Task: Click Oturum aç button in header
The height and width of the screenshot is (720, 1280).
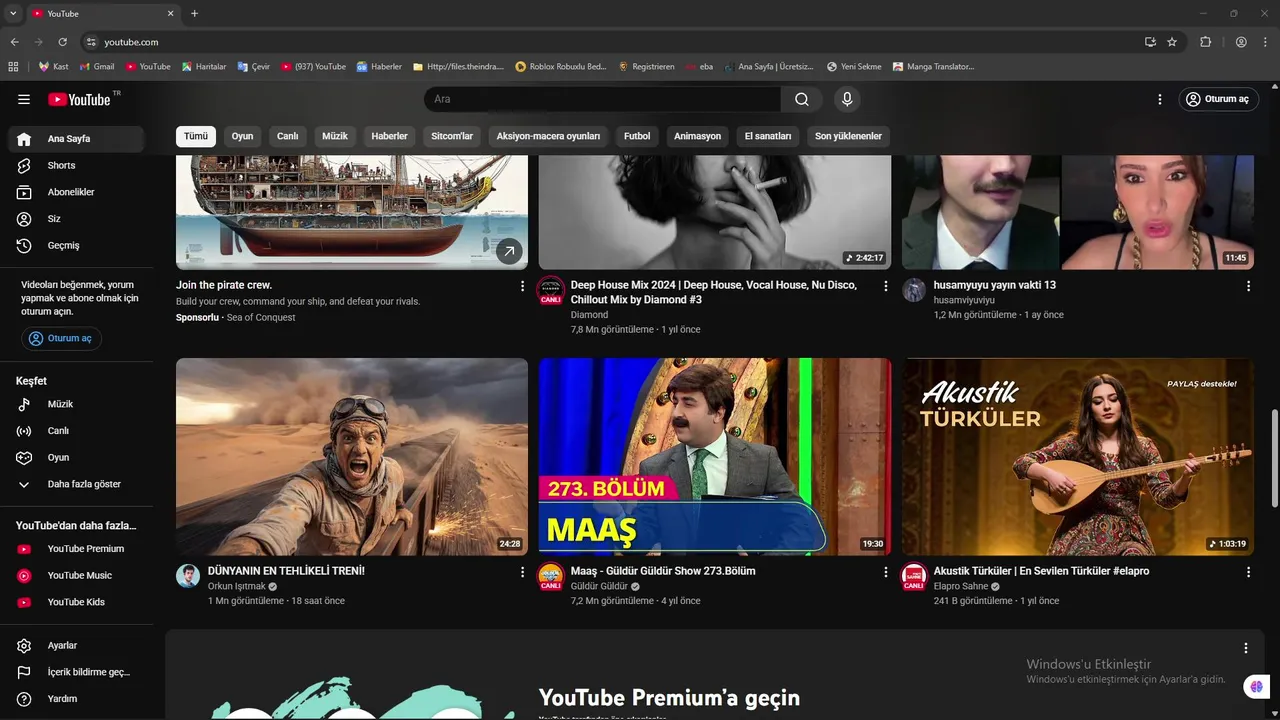Action: pyautogui.click(x=1217, y=99)
